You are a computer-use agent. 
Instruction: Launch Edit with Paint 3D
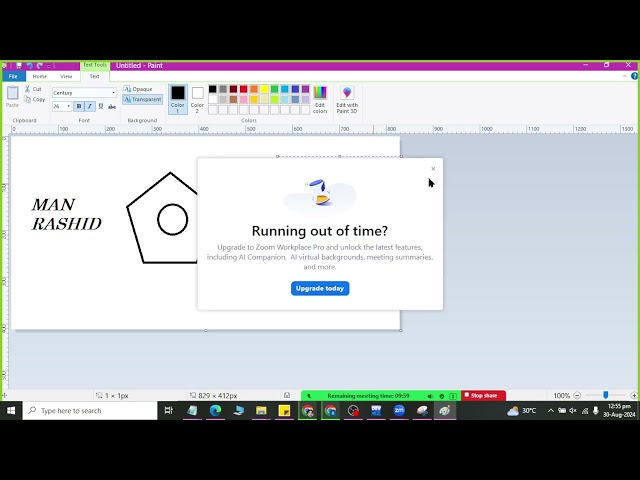point(347,98)
